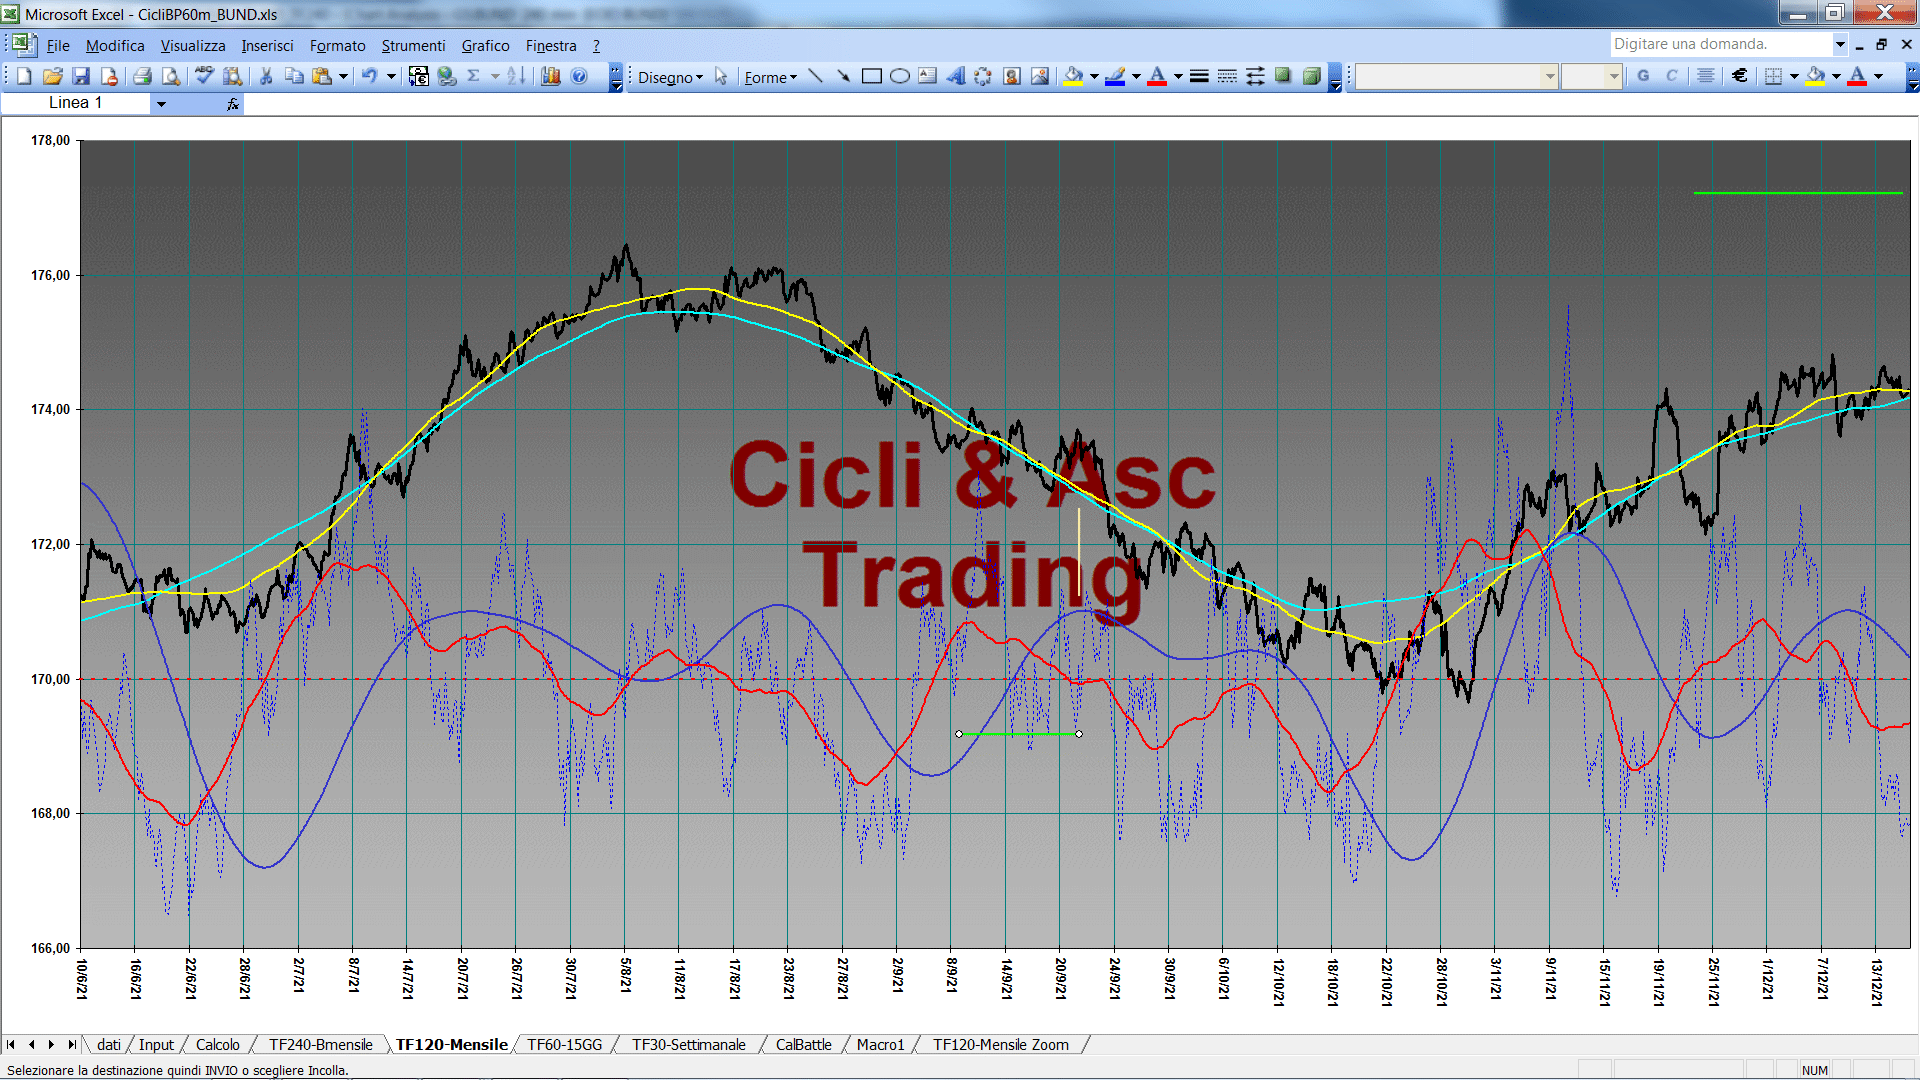Switch to the TF240-Bmensile sheet tab

pos(320,1044)
